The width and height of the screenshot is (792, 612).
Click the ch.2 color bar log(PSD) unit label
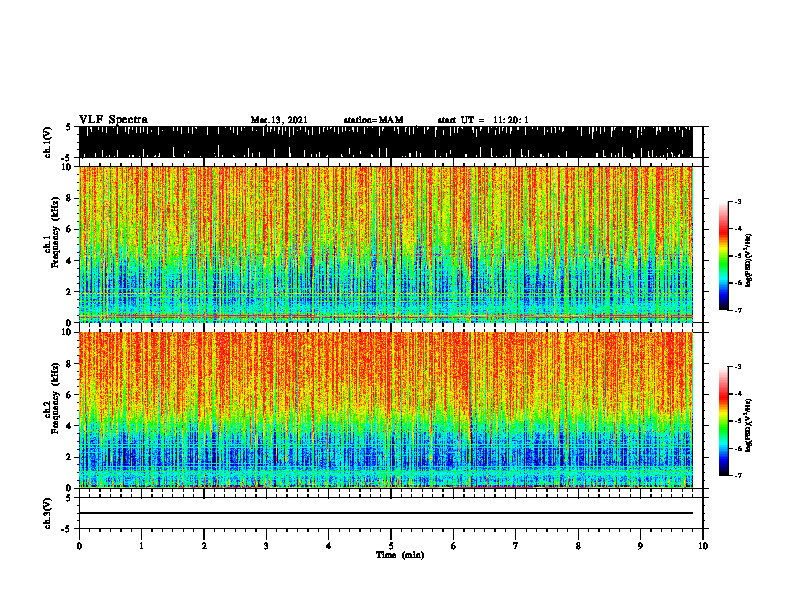click(x=749, y=425)
